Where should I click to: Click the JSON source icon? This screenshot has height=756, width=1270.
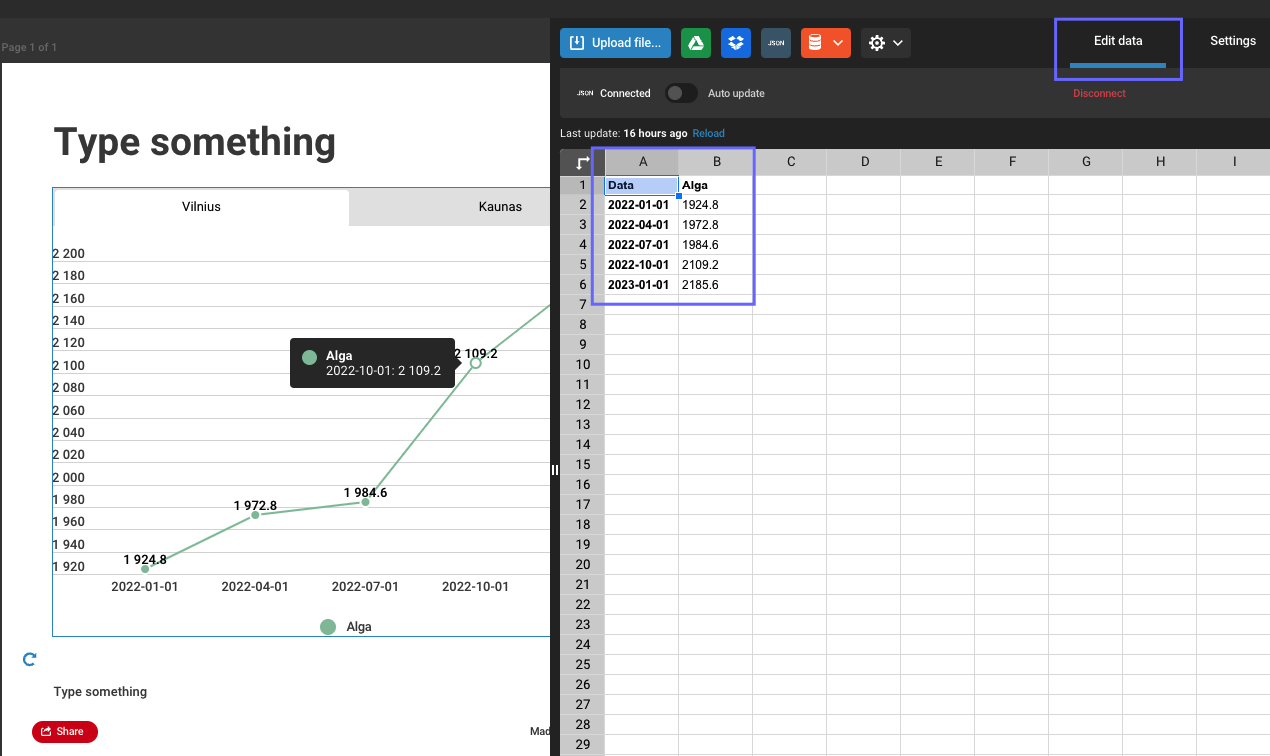click(775, 42)
